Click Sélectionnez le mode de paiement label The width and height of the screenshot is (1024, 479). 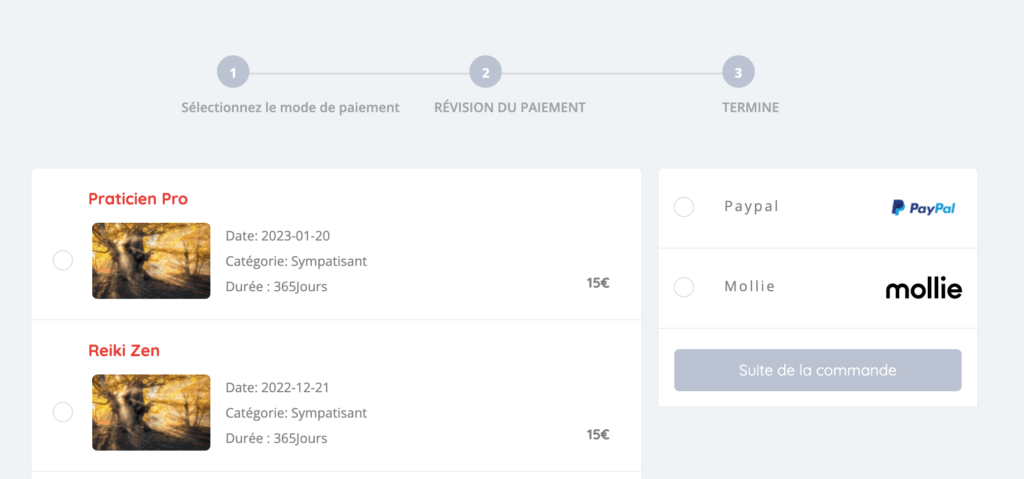[290, 107]
